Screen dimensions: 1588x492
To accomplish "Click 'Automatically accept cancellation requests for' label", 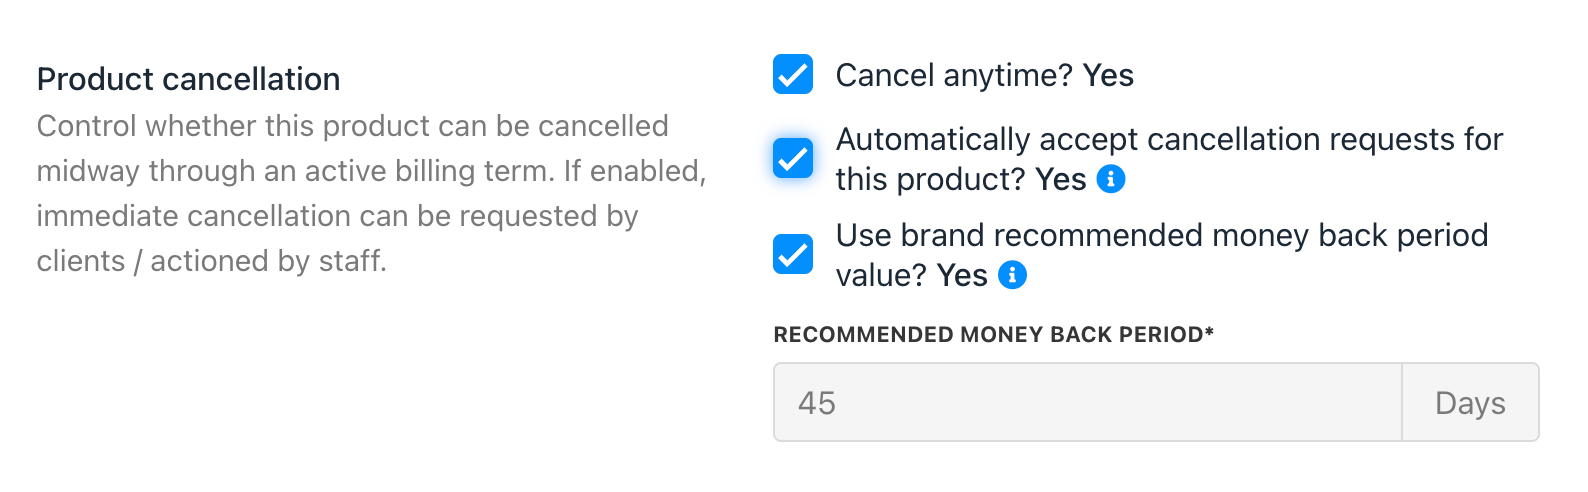I will pos(1169,139).
